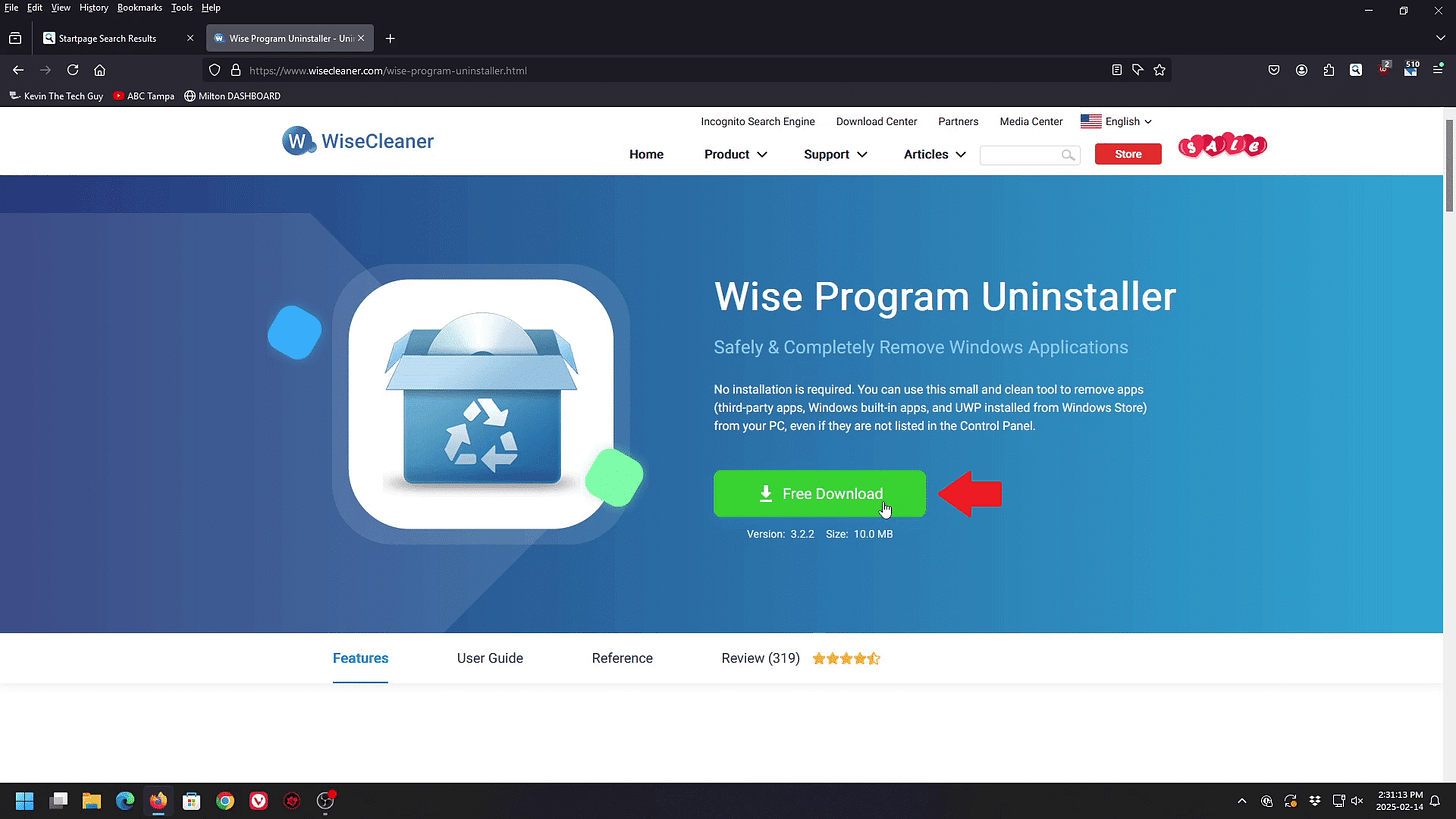Expand the Support dropdown menu
1456x819 pixels.
point(835,154)
